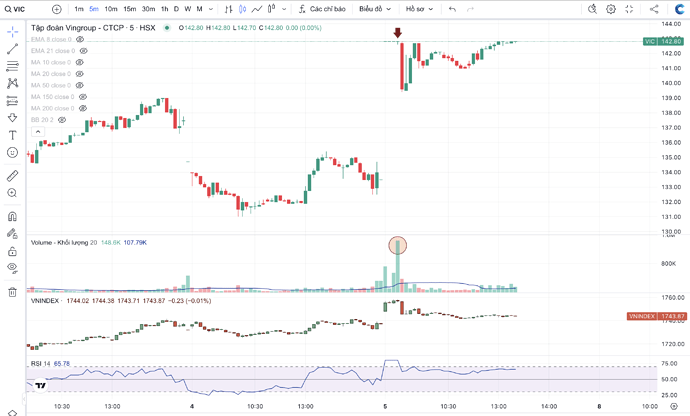Click the Tập đoàn Vingroup chart title
Image resolution: width=690 pixels, height=416 pixels.
point(93,28)
